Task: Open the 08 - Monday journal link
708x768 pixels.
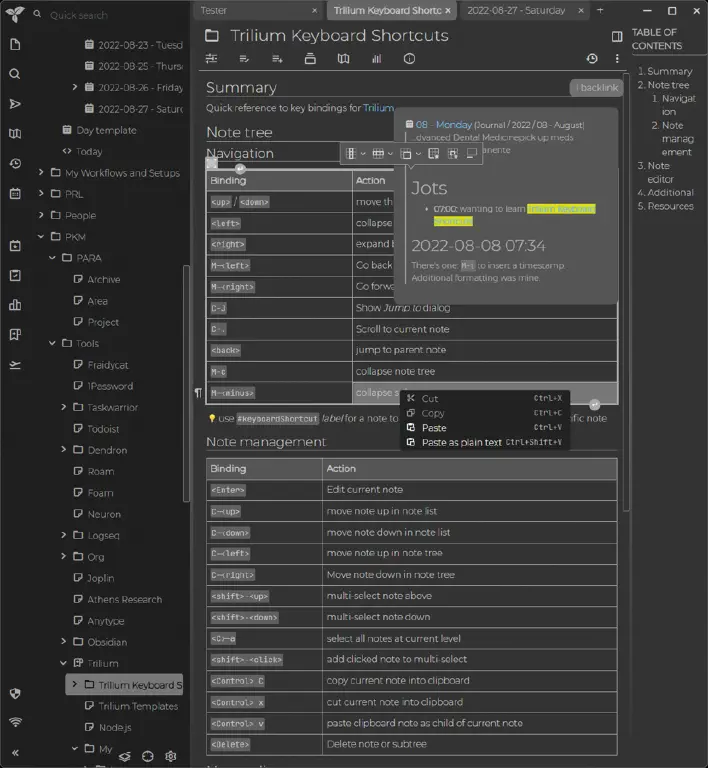Action: pyautogui.click(x=444, y=125)
